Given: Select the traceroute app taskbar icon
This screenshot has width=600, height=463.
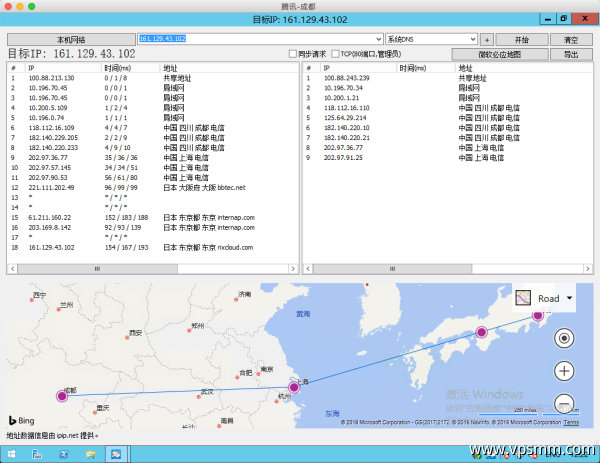Looking at the screenshot, I should pyautogui.click(x=116, y=454).
